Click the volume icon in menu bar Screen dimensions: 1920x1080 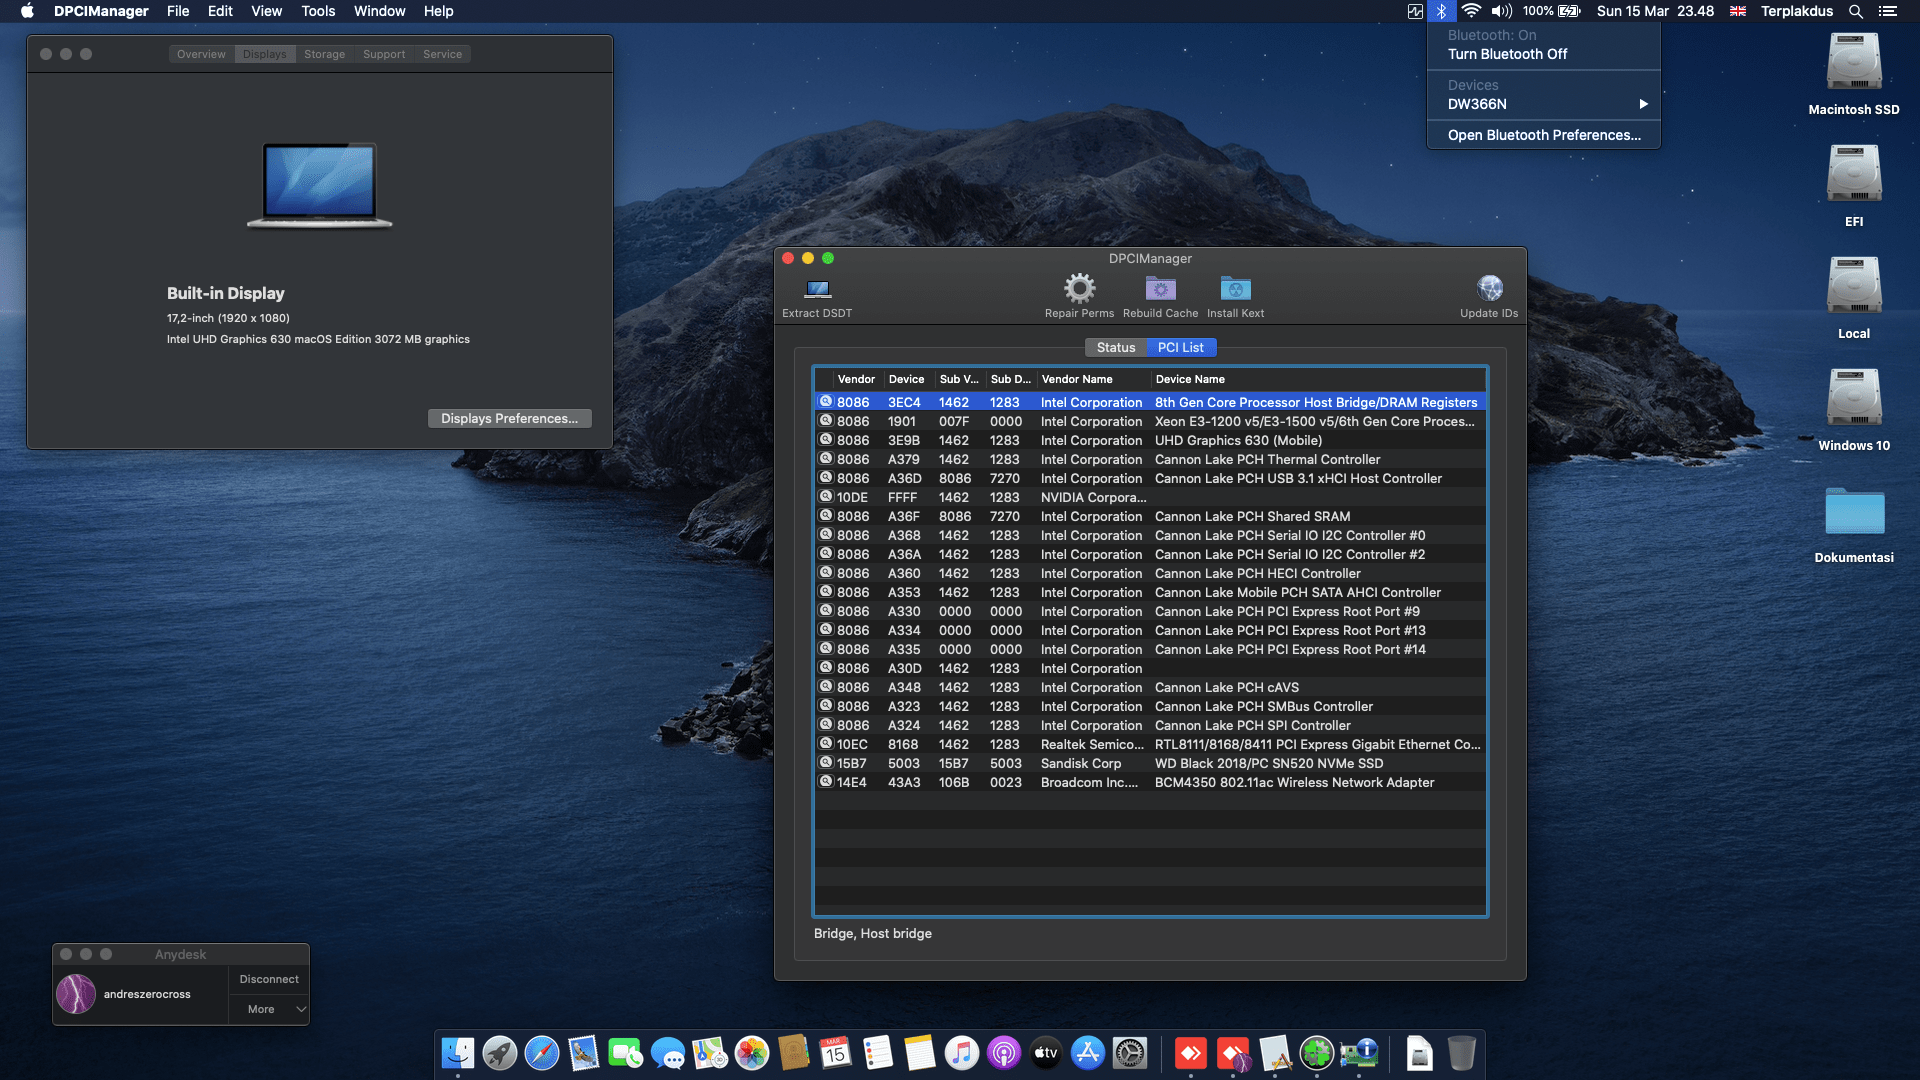pyautogui.click(x=1501, y=11)
